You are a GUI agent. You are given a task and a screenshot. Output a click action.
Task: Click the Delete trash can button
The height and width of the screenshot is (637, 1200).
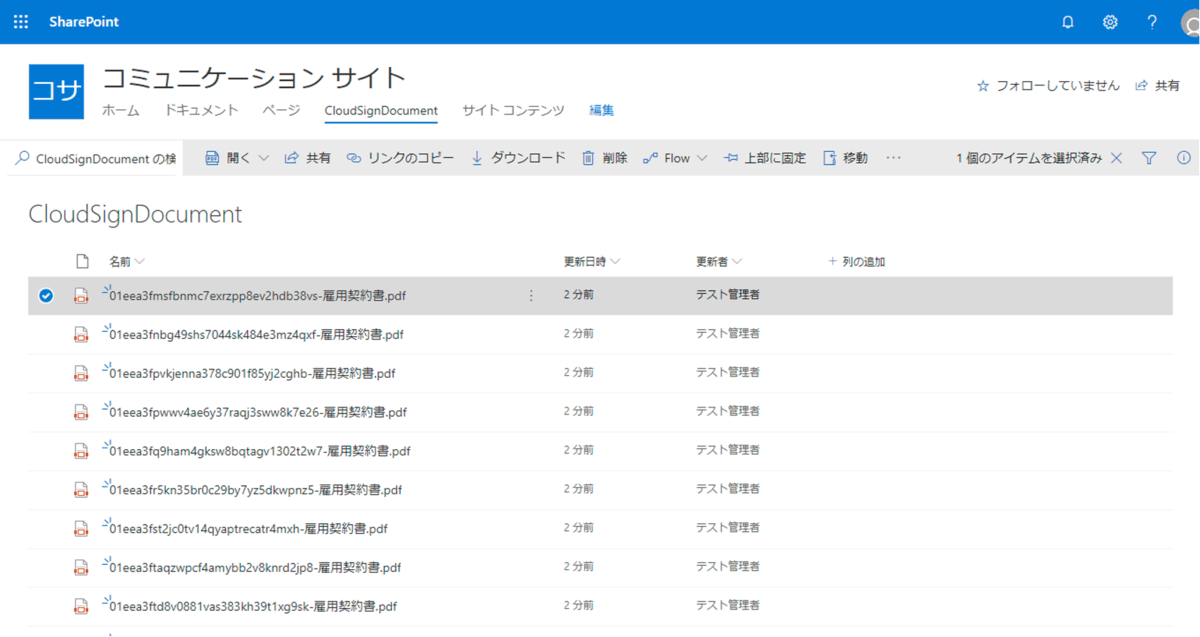(x=605, y=158)
